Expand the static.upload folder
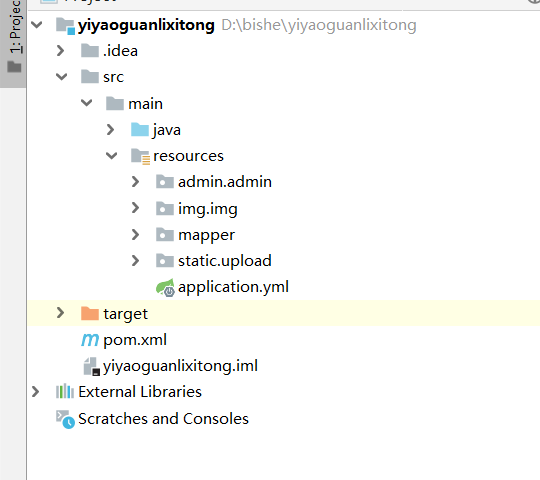Image resolution: width=540 pixels, height=480 pixels. (x=135, y=261)
